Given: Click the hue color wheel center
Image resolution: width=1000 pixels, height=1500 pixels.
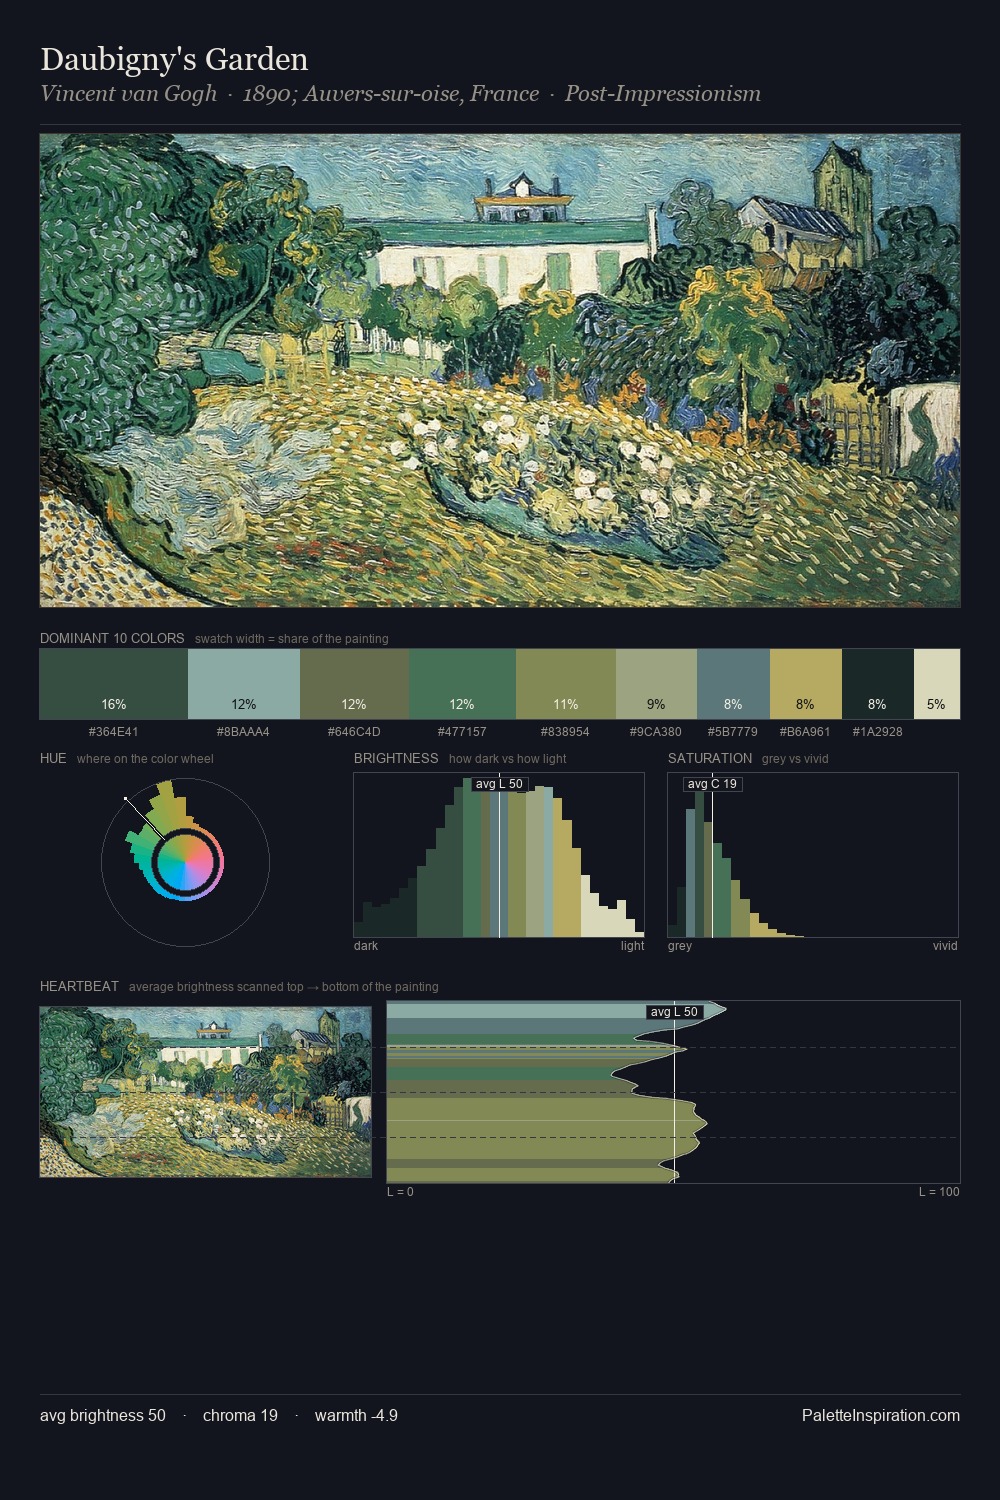Looking at the screenshot, I should (186, 863).
